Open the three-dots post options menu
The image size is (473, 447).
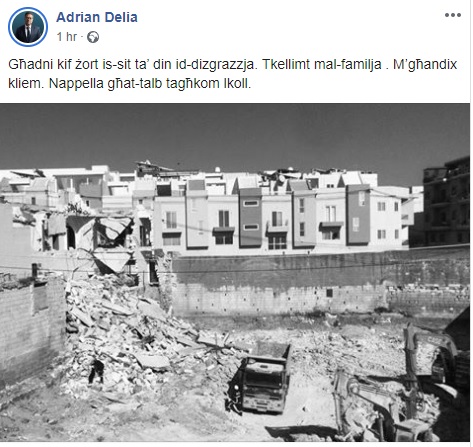point(453,15)
